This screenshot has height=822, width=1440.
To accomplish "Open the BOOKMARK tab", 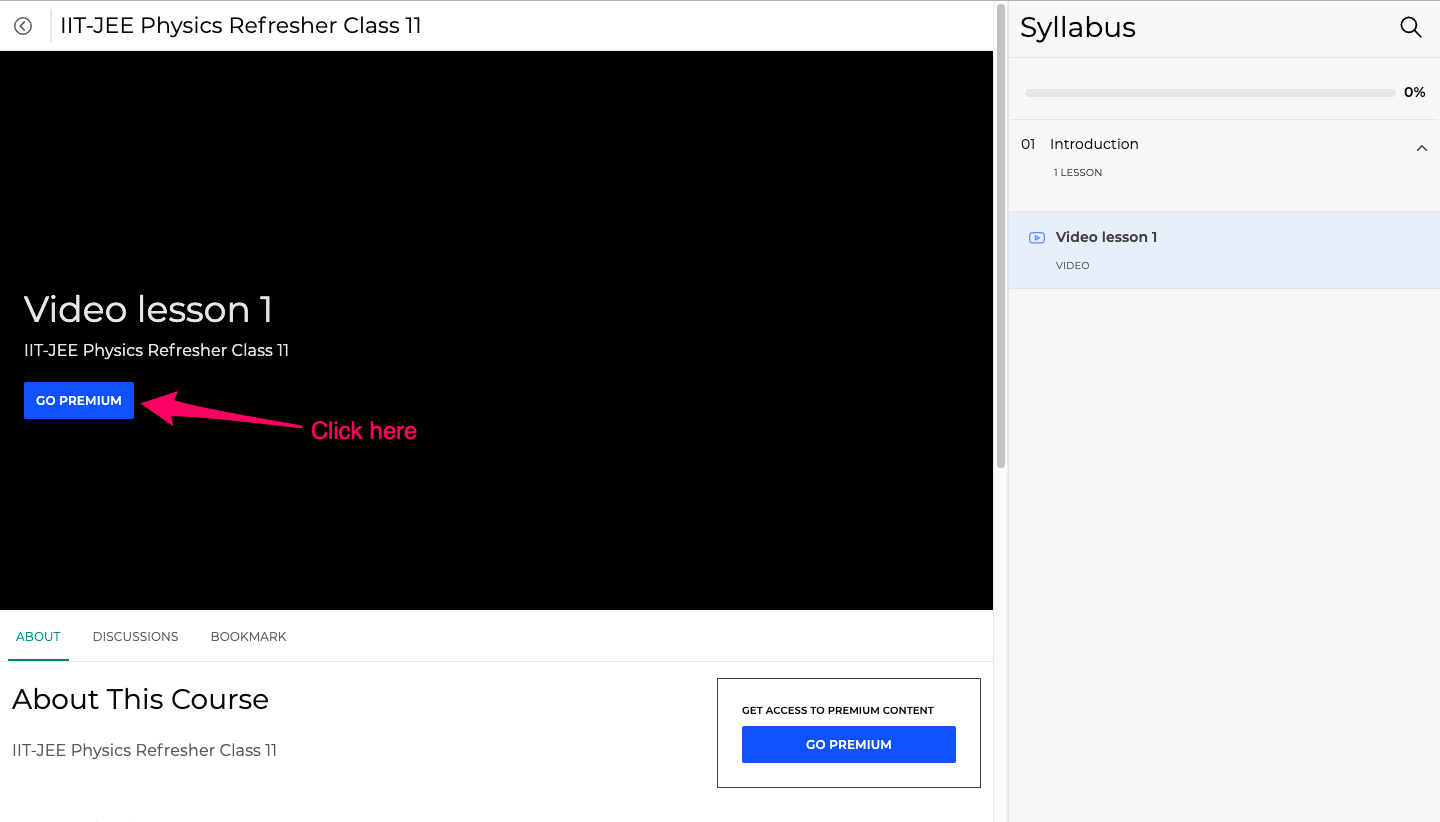I will pyautogui.click(x=248, y=637).
